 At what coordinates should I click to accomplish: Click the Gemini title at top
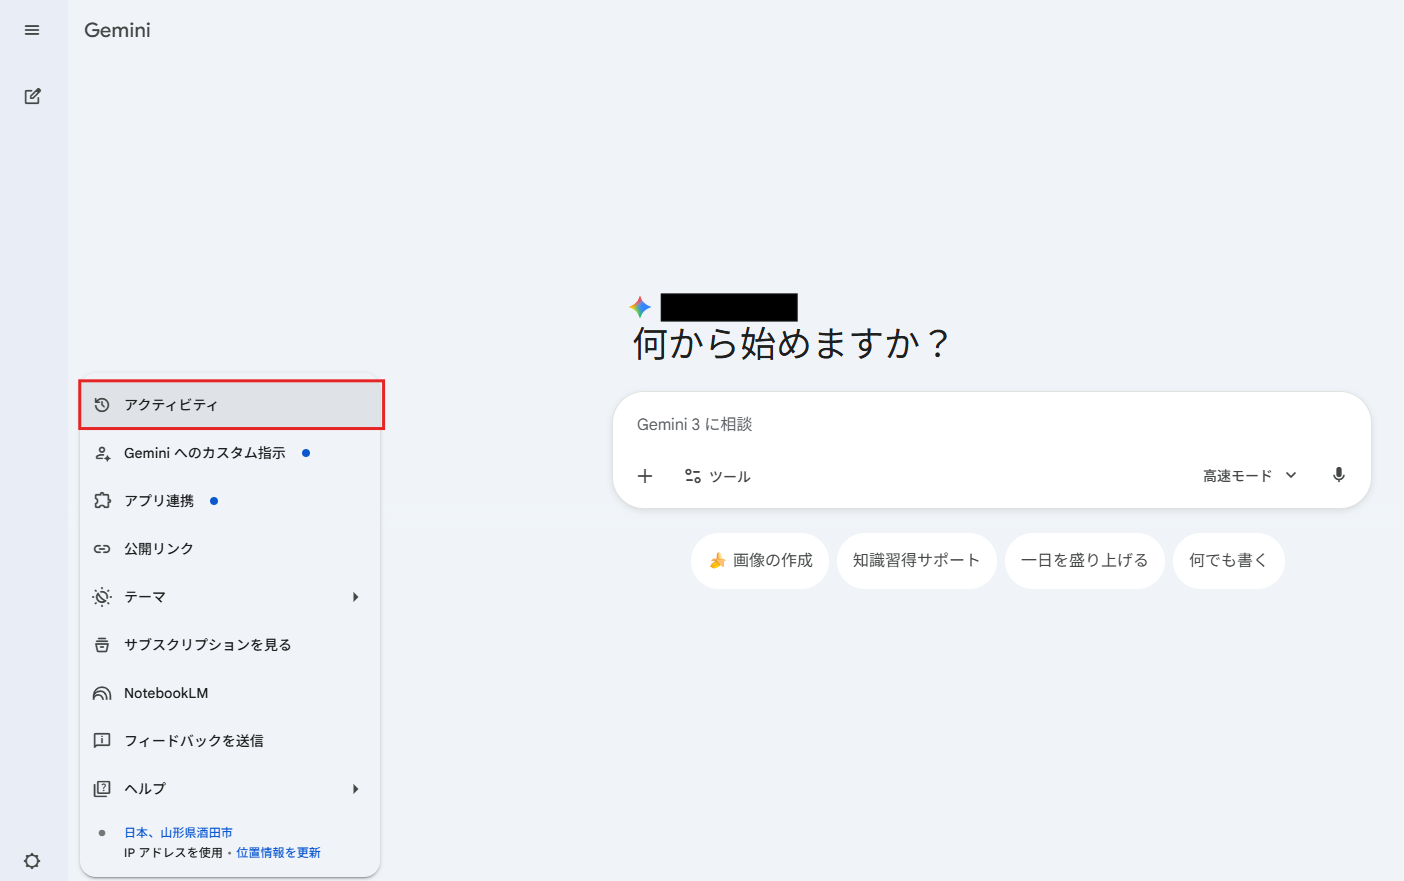click(x=117, y=30)
